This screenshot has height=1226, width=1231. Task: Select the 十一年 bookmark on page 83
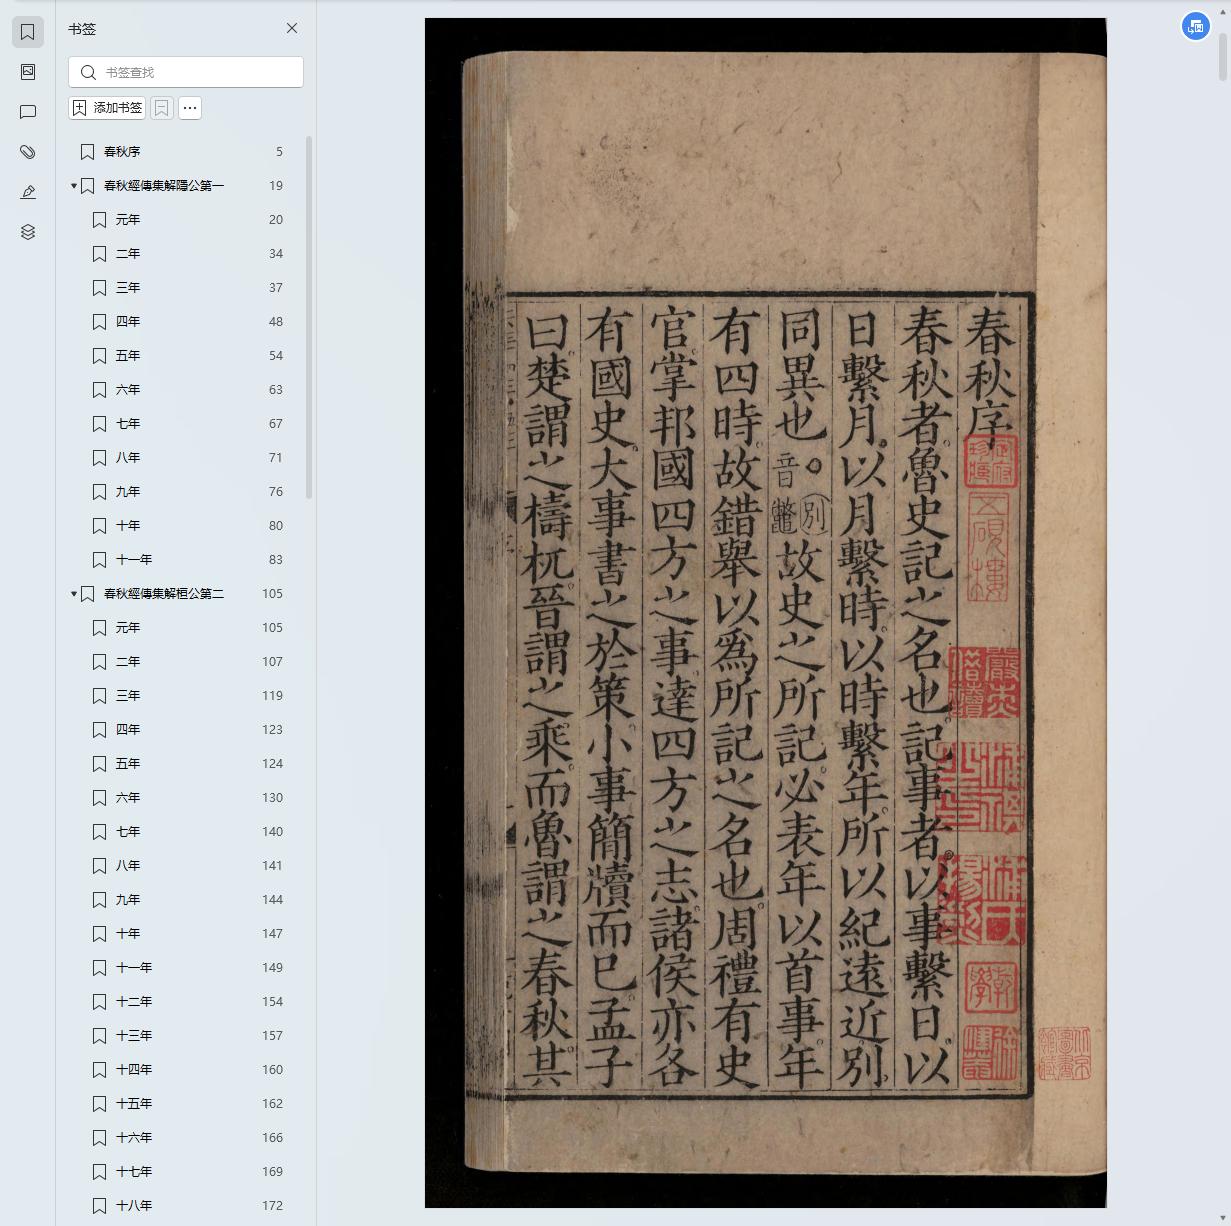click(x=134, y=560)
